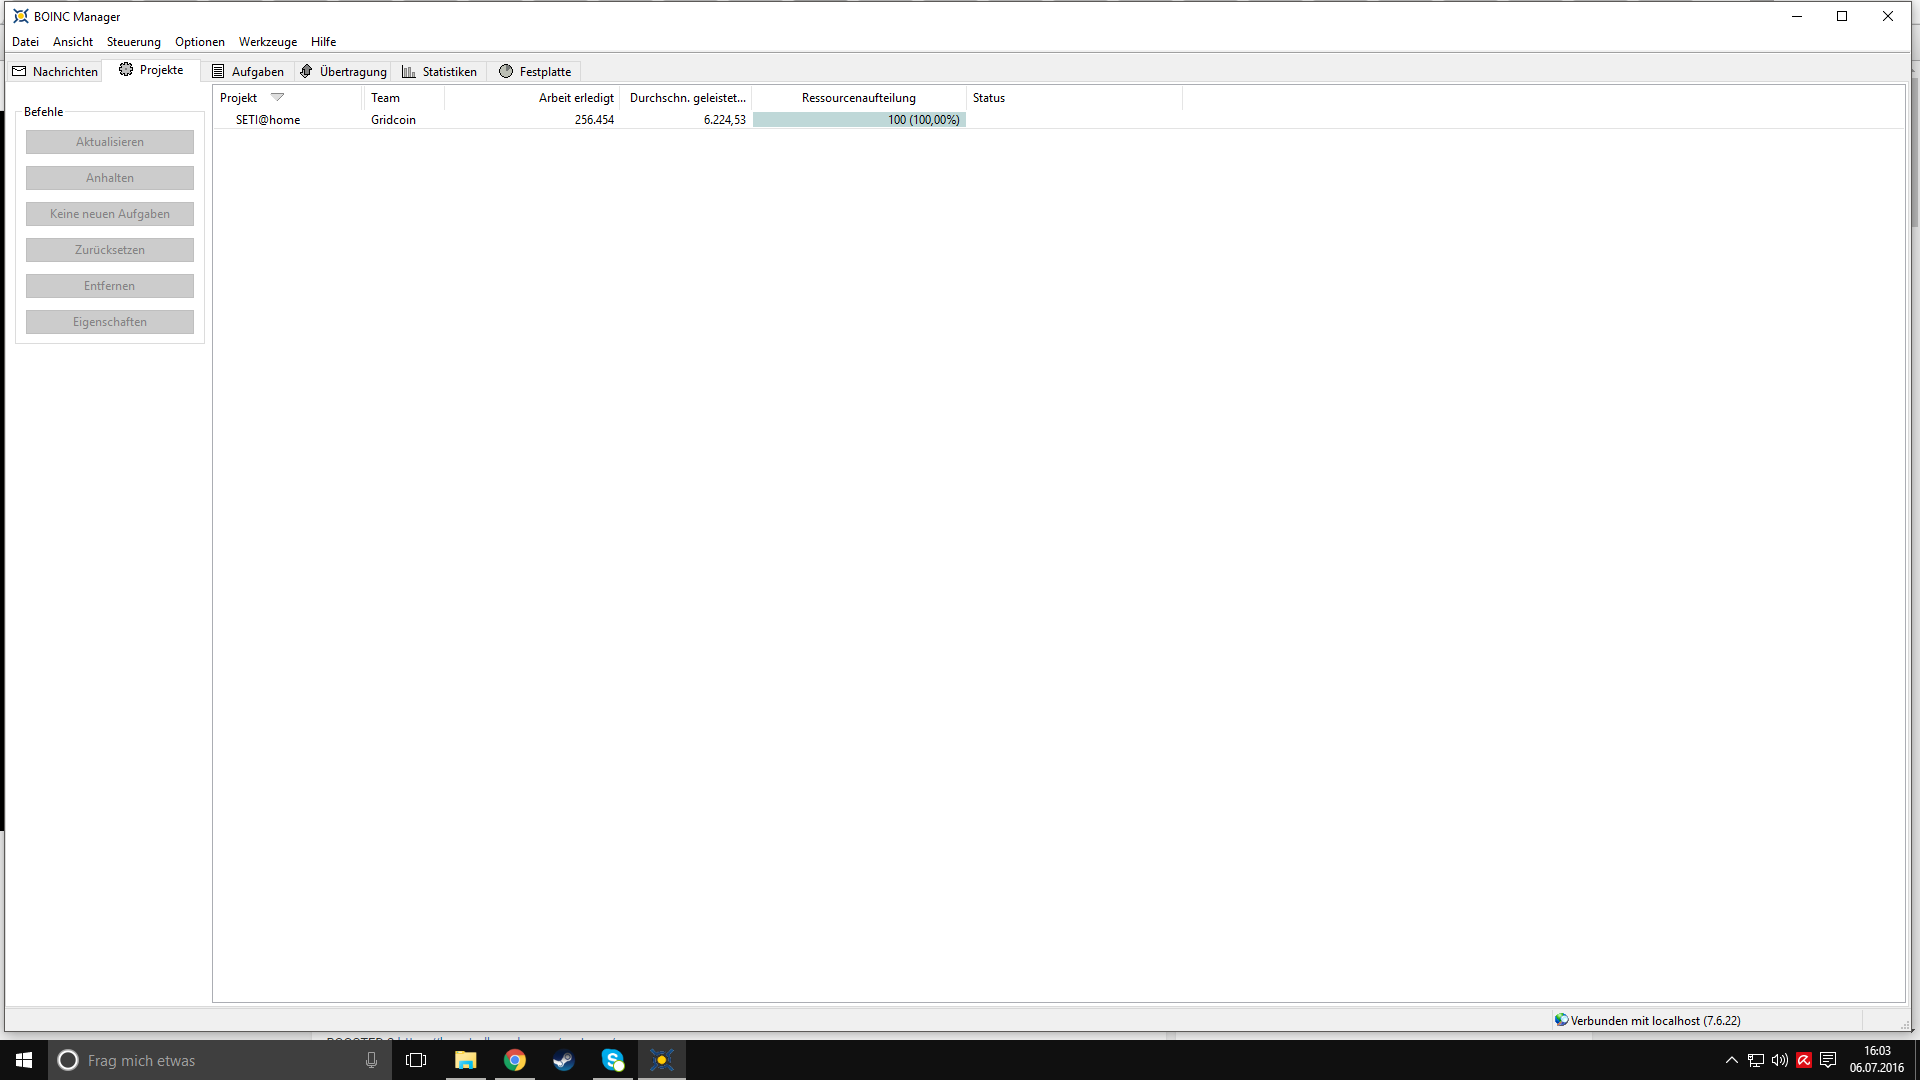Click the Ressourcenaufteilung 100% progress bar
The height and width of the screenshot is (1080, 1920).
[x=859, y=120]
